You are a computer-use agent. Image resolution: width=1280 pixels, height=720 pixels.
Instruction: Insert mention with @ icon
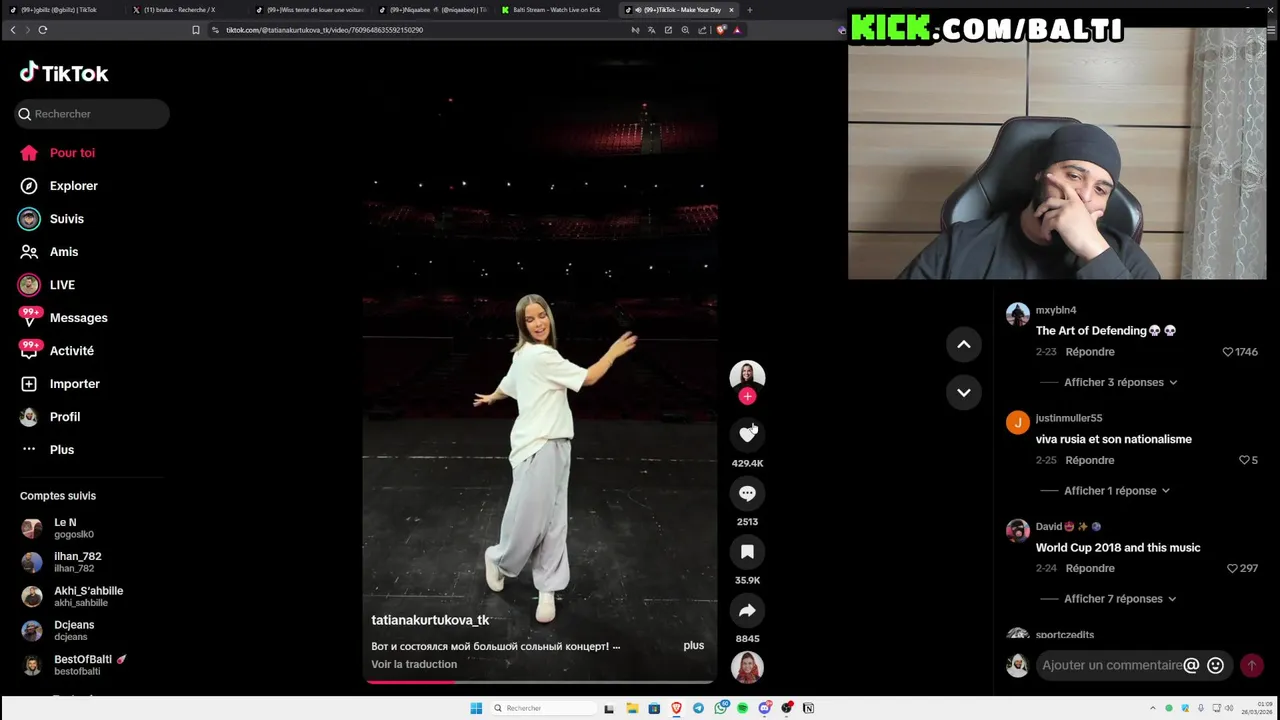[x=1191, y=665]
